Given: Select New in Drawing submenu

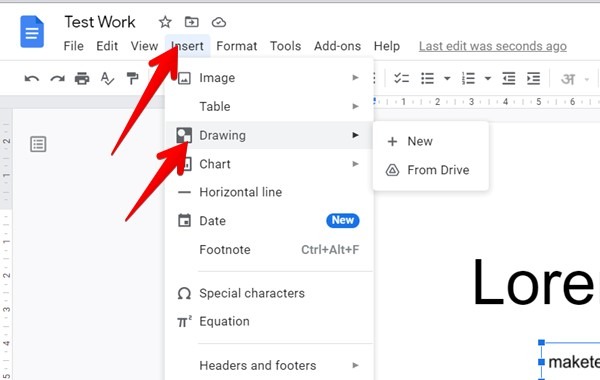Looking at the screenshot, I should click(430, 142).
